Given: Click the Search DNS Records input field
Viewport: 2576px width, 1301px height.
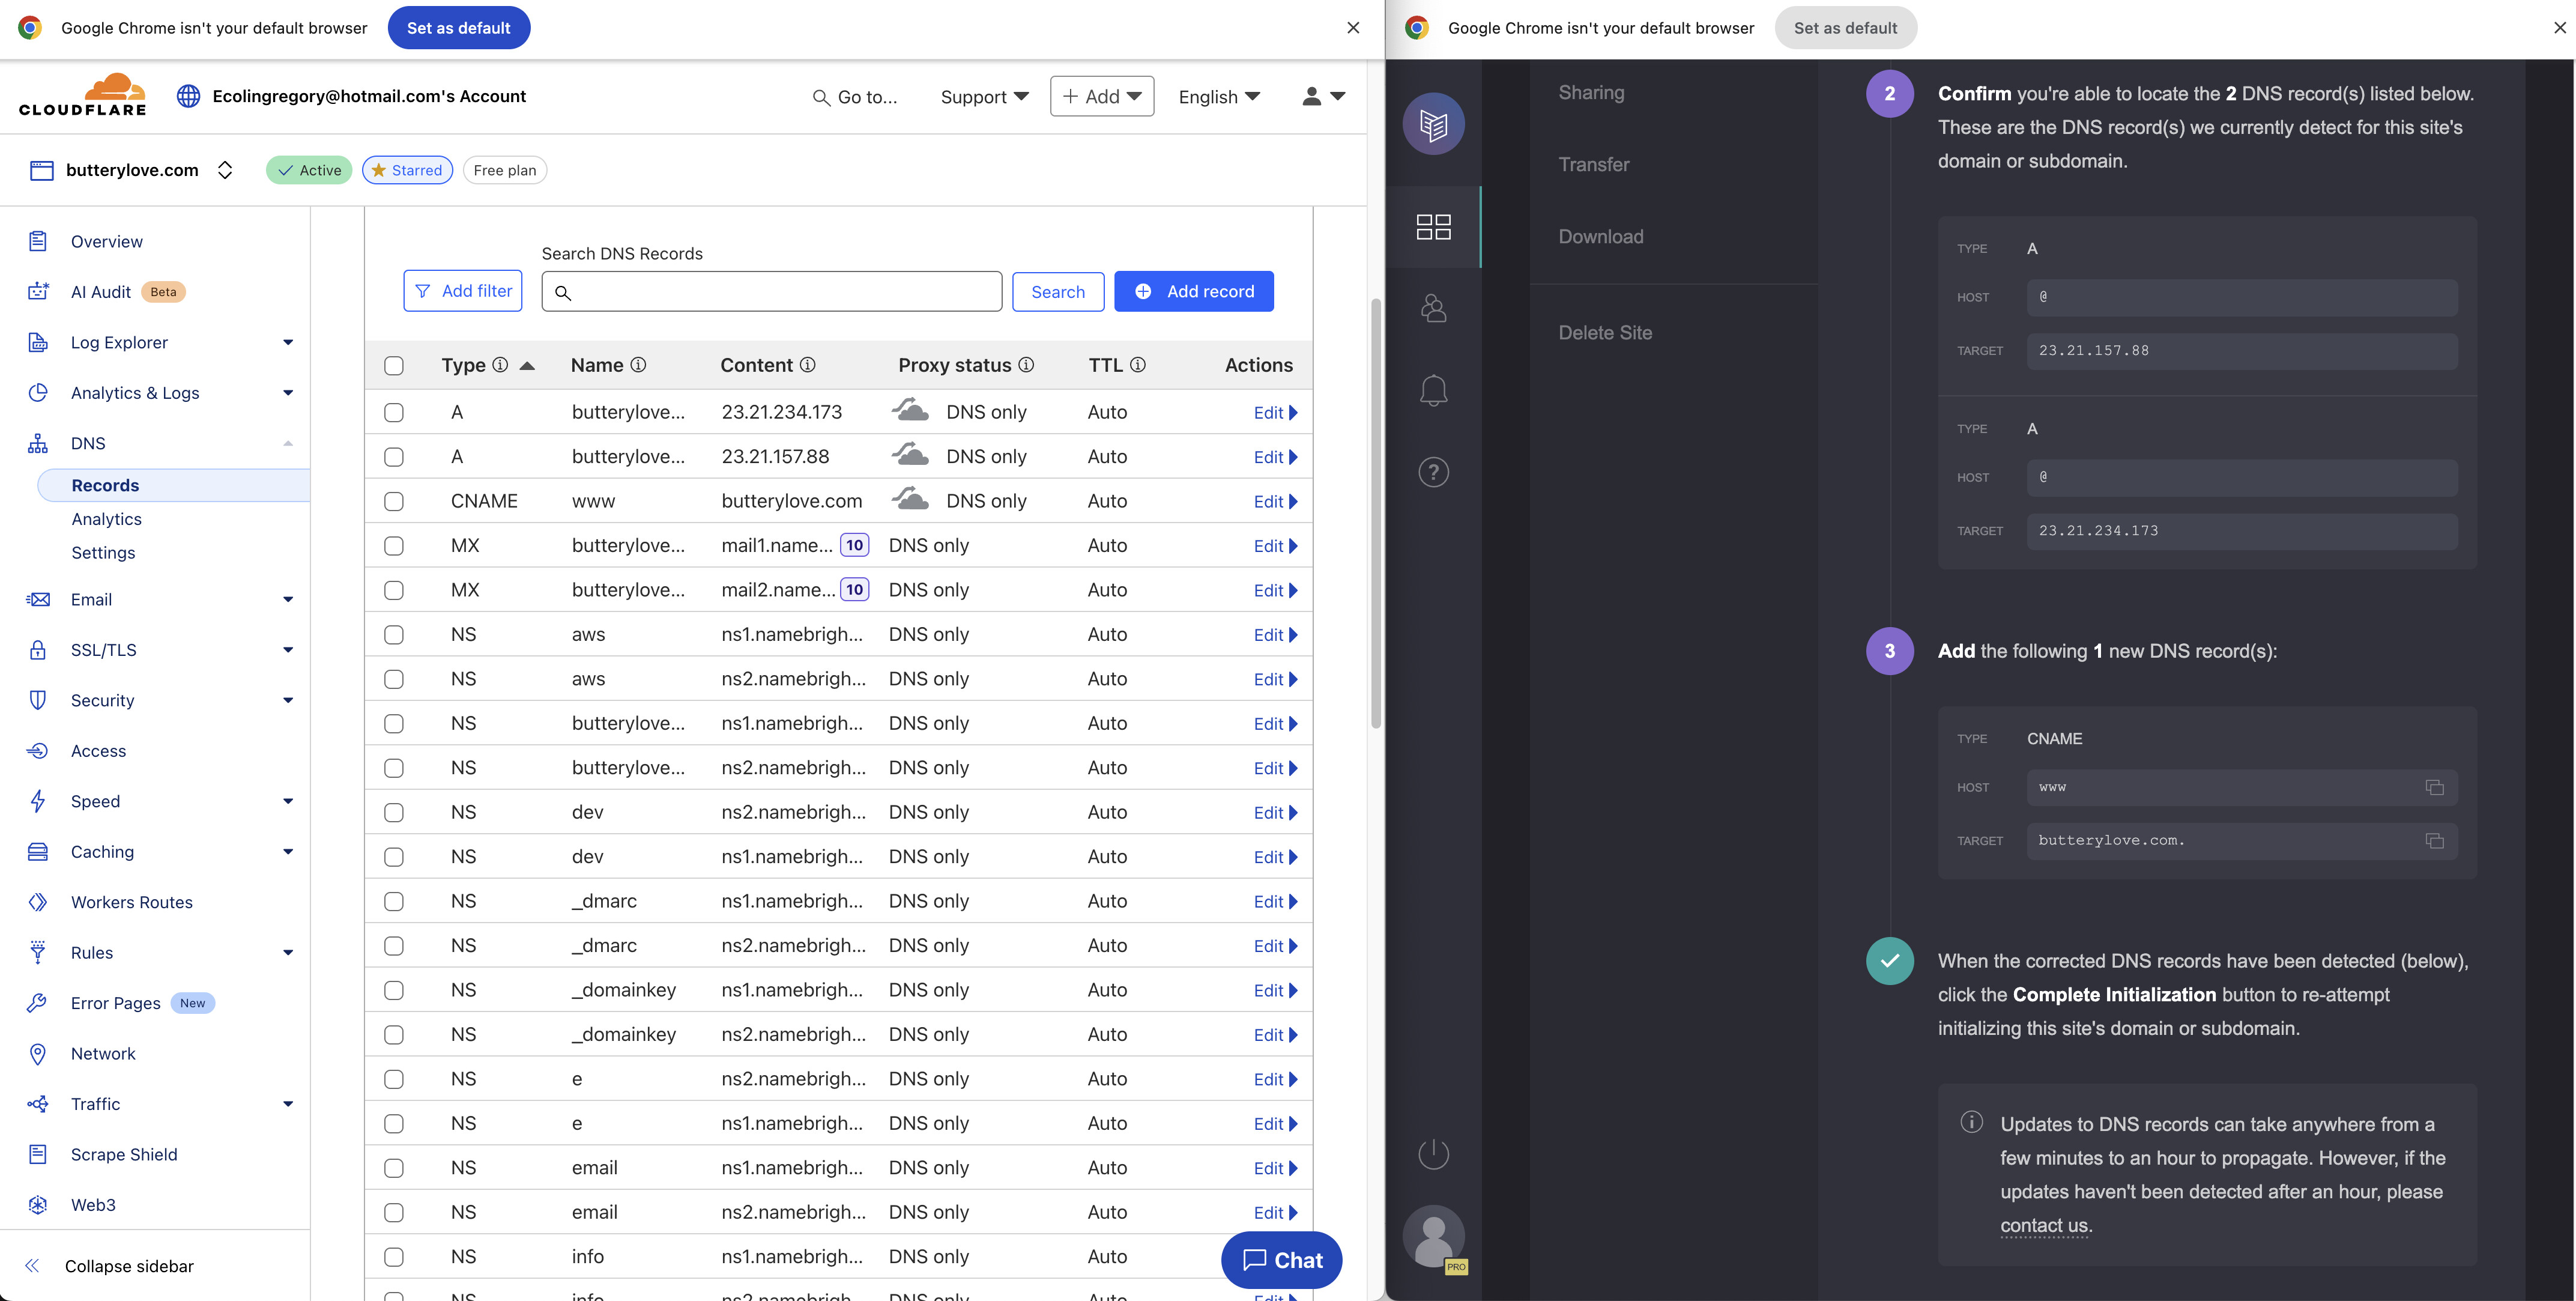Looking at the screenshot, I should point(771,291).
